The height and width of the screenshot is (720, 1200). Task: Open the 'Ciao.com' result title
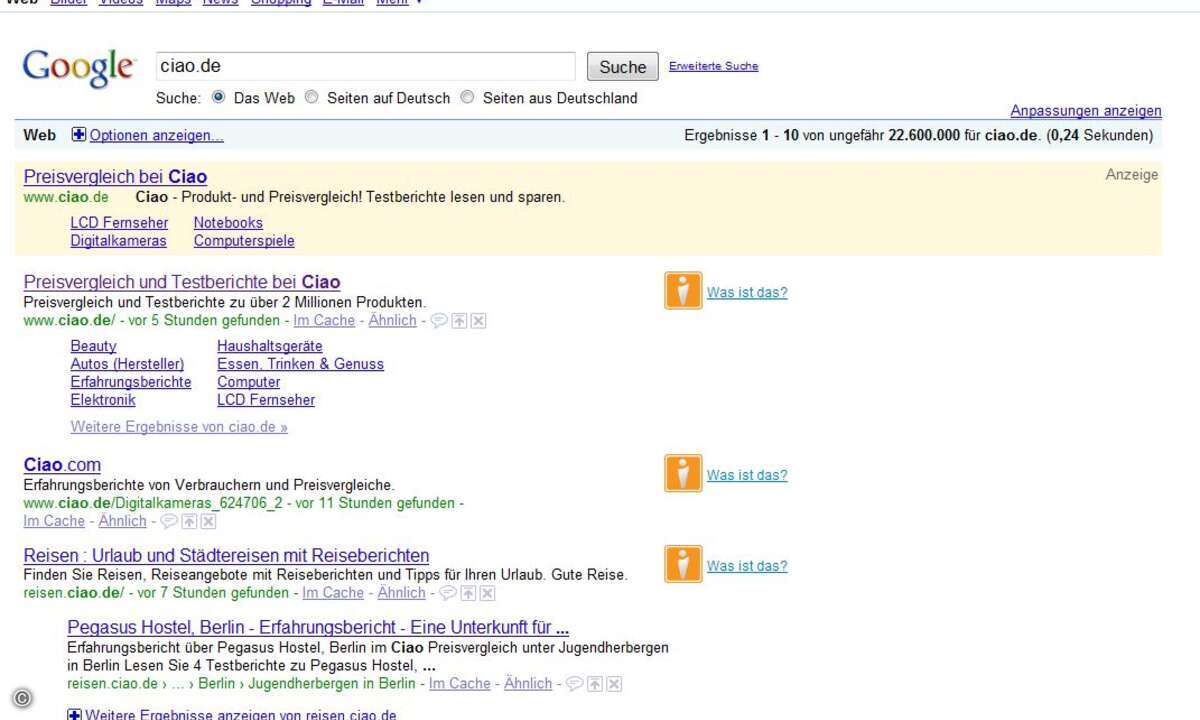click(62, 465)
